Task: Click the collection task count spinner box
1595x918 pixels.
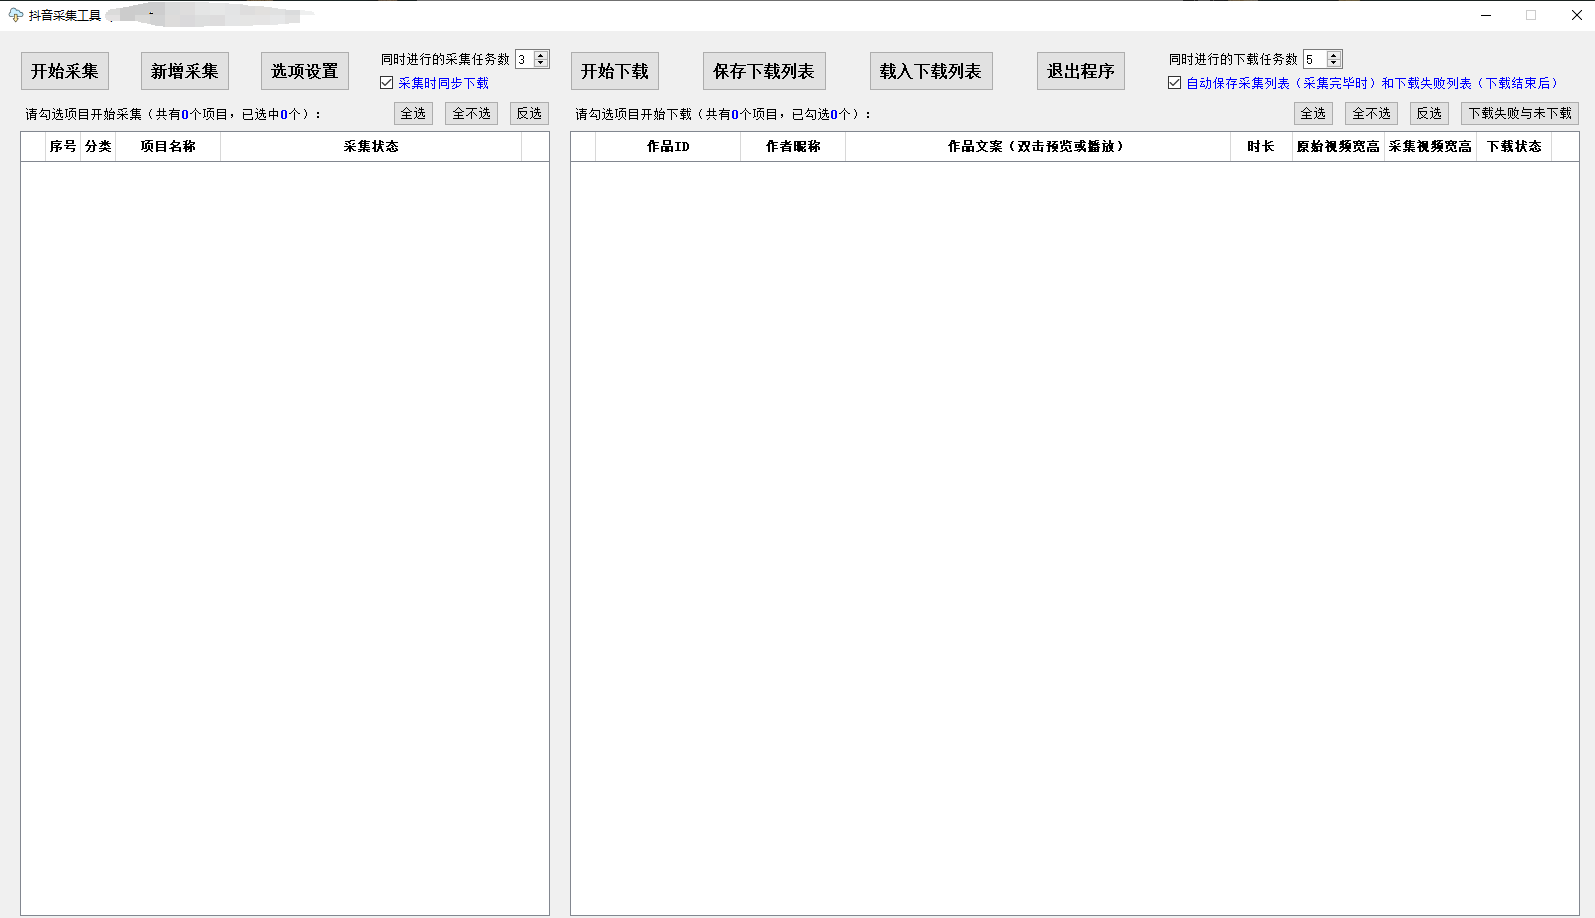Action: coord(525,60)
